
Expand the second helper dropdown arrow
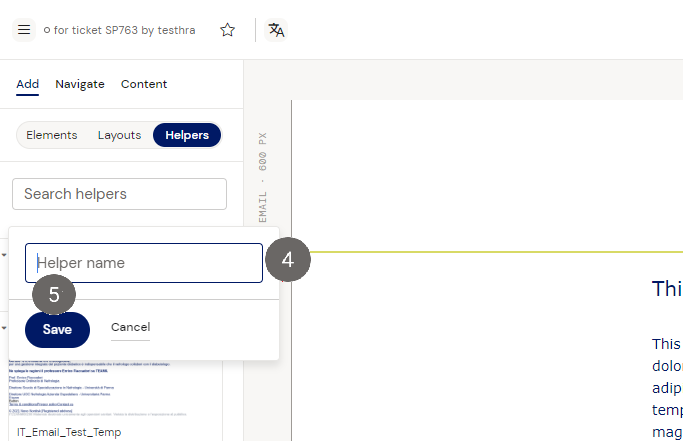click(x=4, y=328)
